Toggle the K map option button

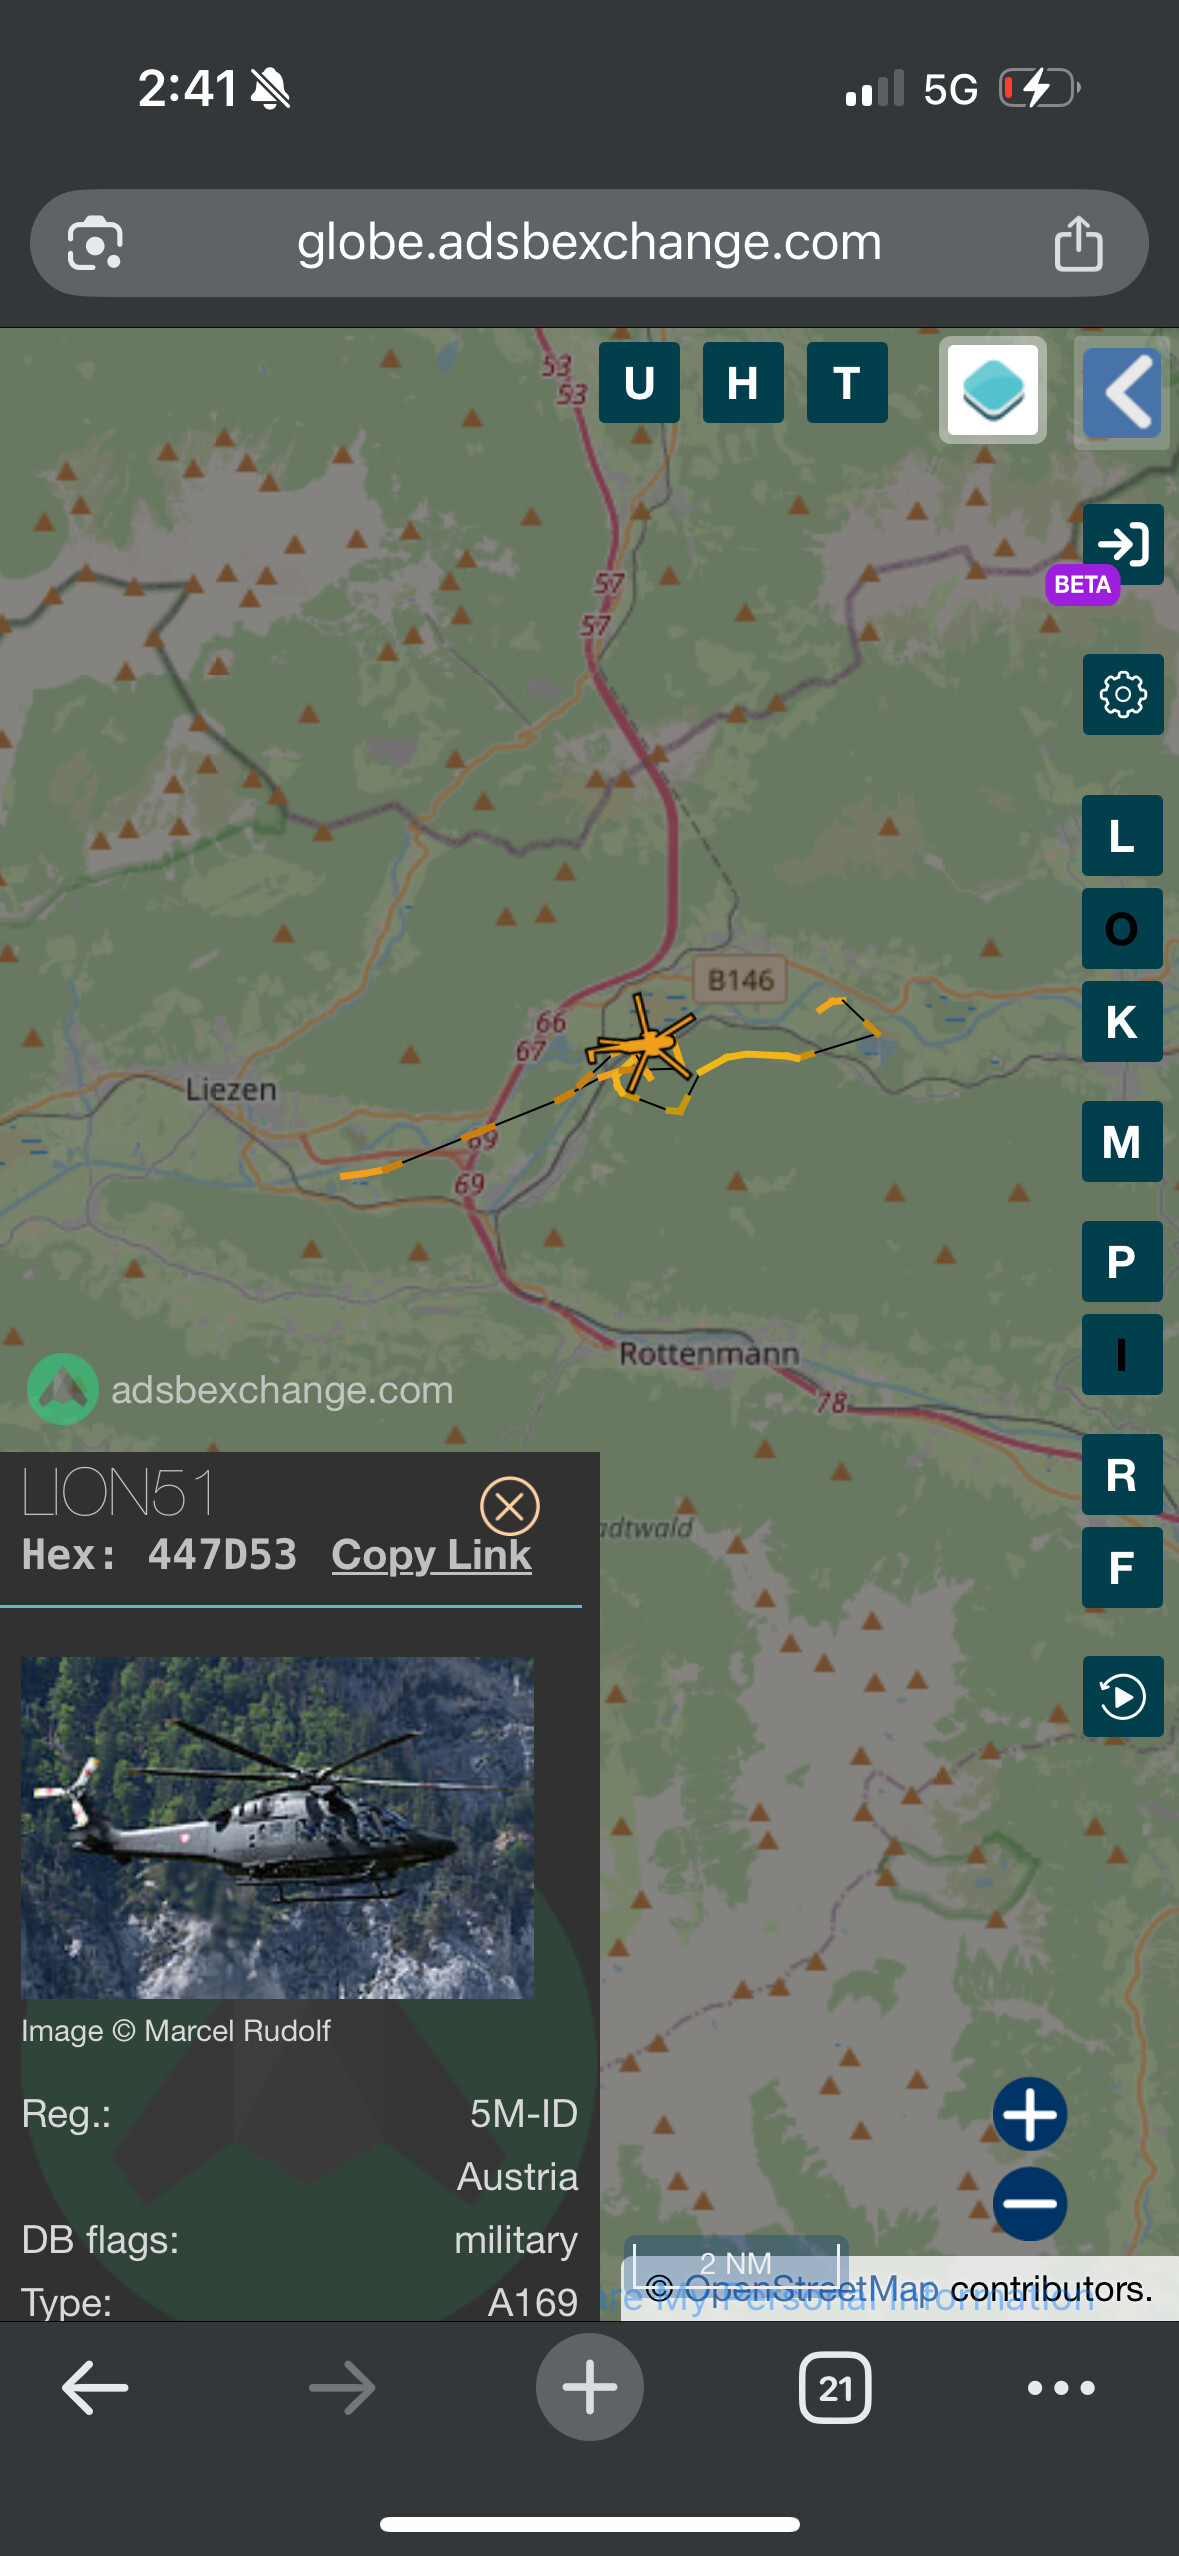(1122, 1021)
